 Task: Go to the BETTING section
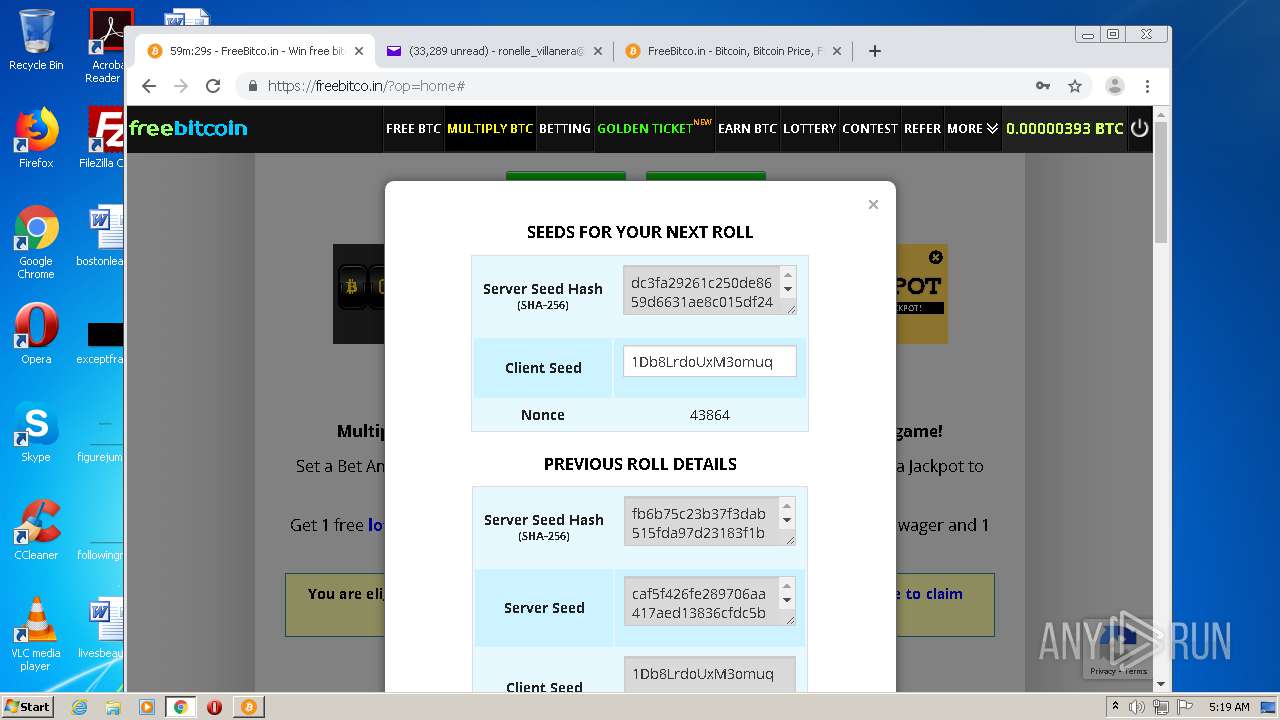pyautogui.click(x=564, y=128)
